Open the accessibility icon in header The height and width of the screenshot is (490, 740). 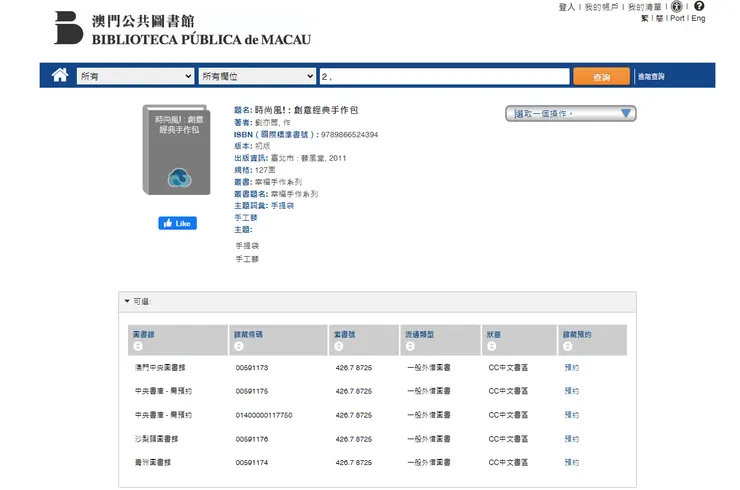677,6
